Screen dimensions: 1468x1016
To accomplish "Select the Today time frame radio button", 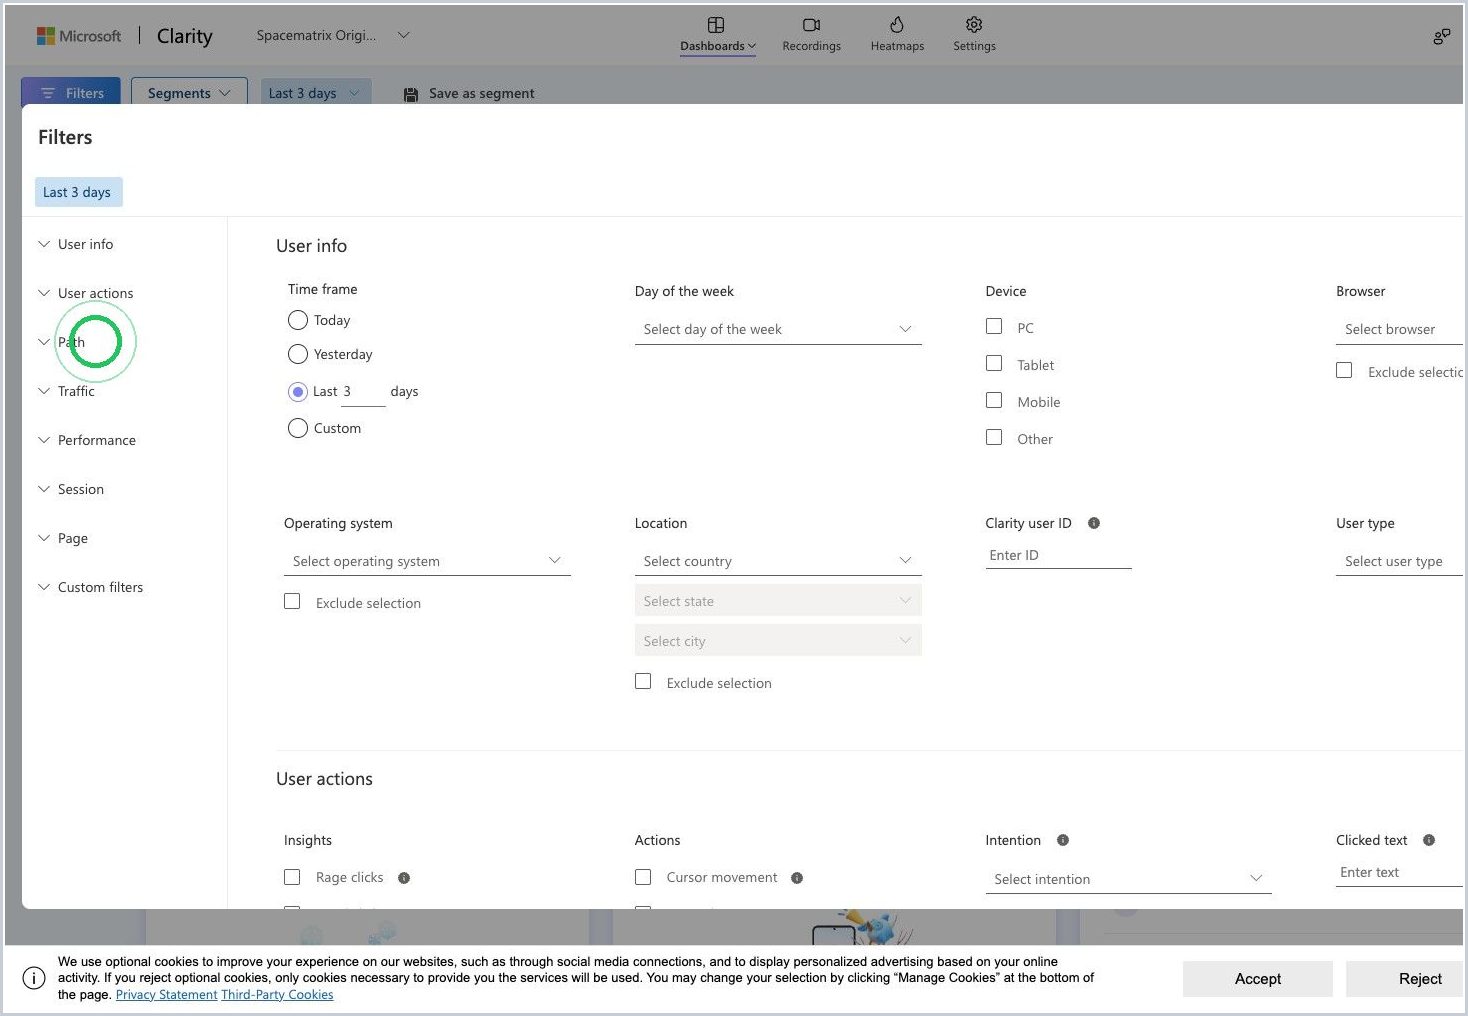I will [298, 320].
